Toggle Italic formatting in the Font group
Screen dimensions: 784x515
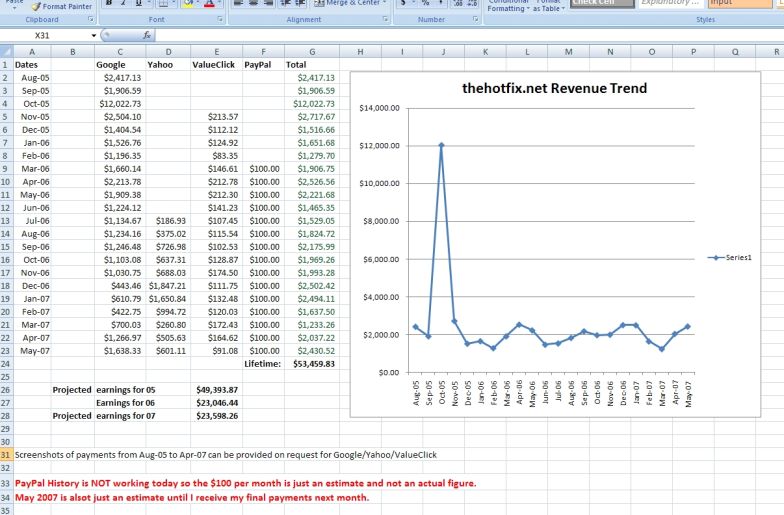(x=123, y=4)
